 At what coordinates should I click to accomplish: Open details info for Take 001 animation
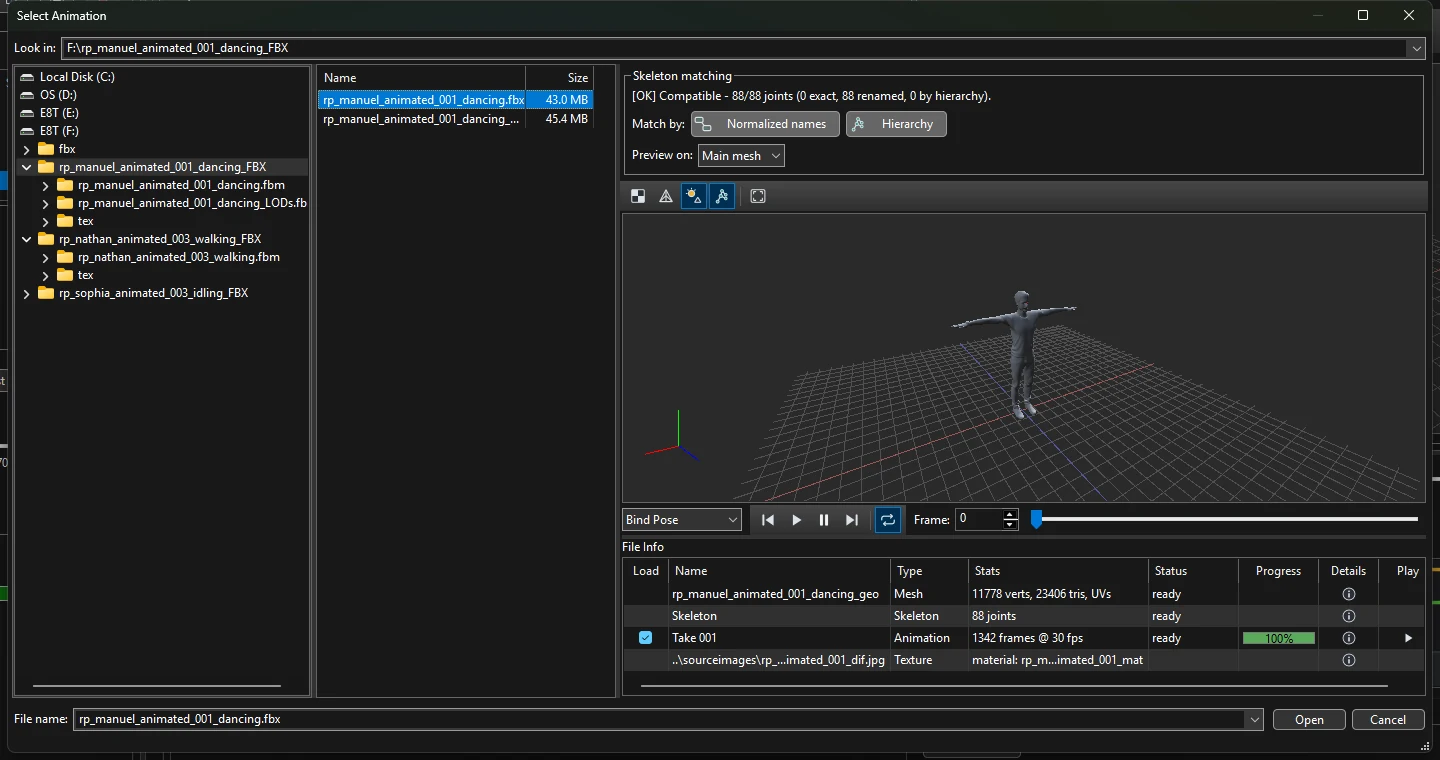(1348, 638)
